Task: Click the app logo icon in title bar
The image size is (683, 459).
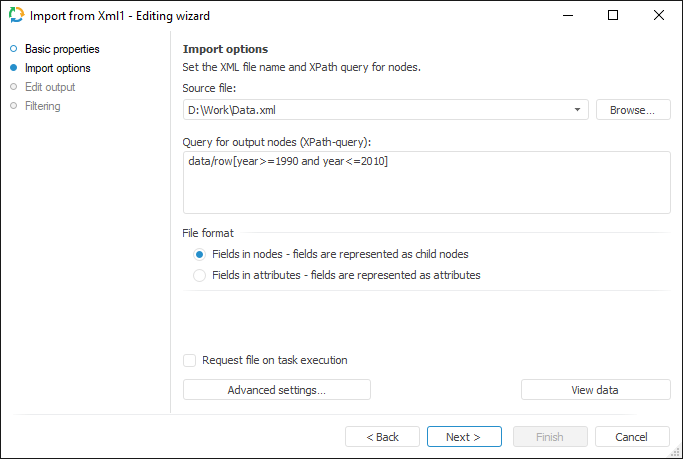Action: click(x=16, y=16)
